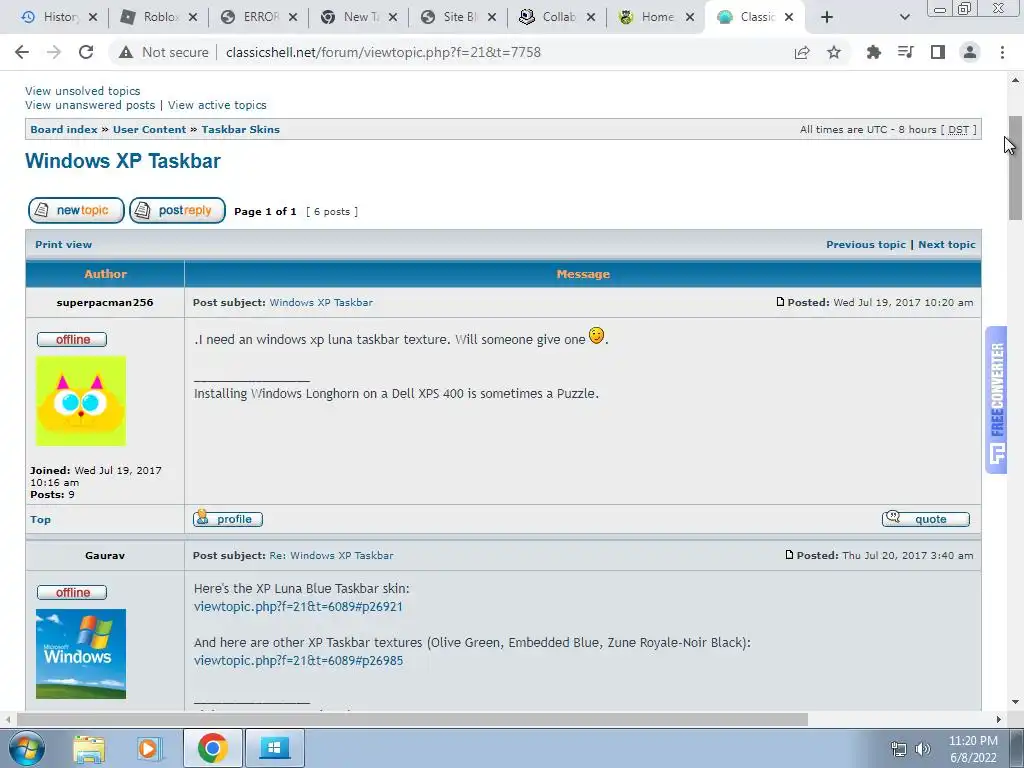This screenshot has height=768, width=1024.
Task: Open the viewtopic link ending p26921
Action: point(298,607)
